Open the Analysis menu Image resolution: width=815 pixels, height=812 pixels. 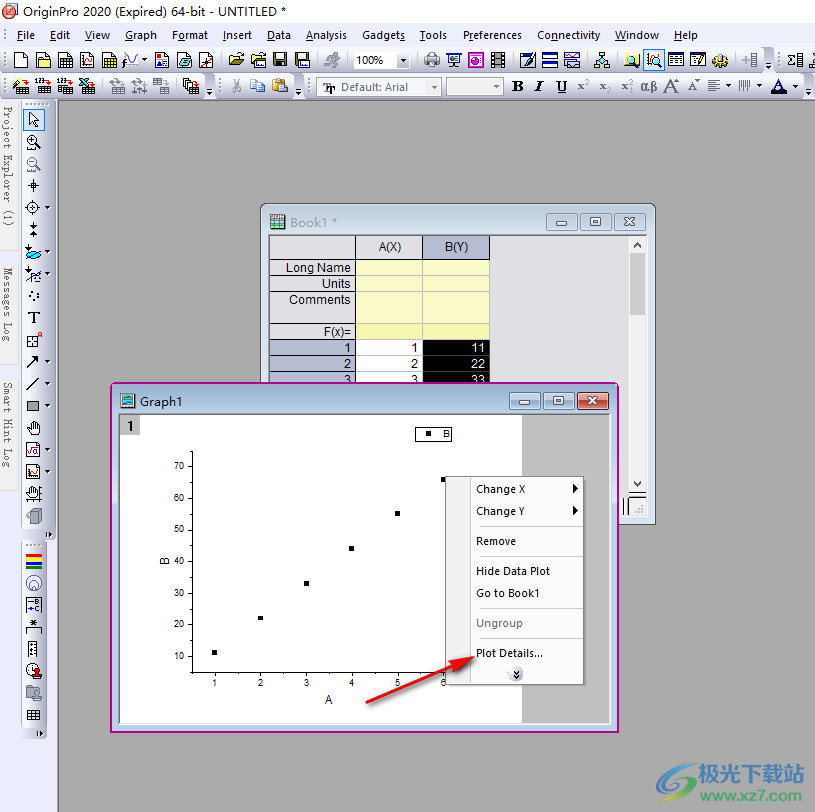tap(326, 35)
